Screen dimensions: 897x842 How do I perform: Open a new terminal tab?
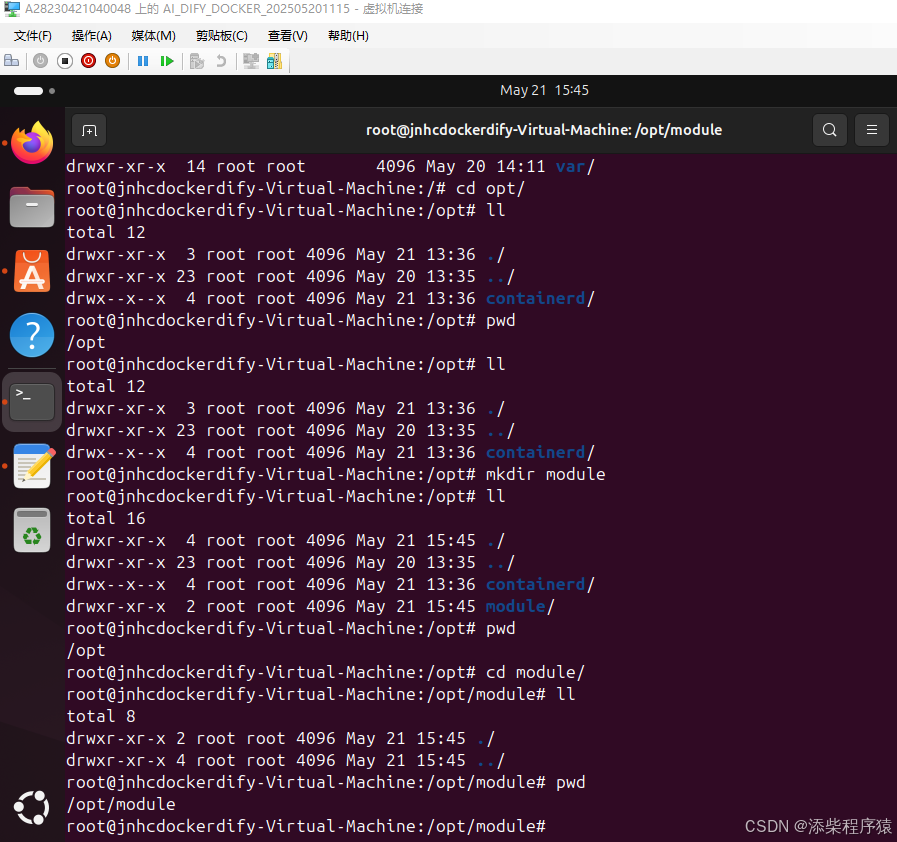[x=89, y=130]
